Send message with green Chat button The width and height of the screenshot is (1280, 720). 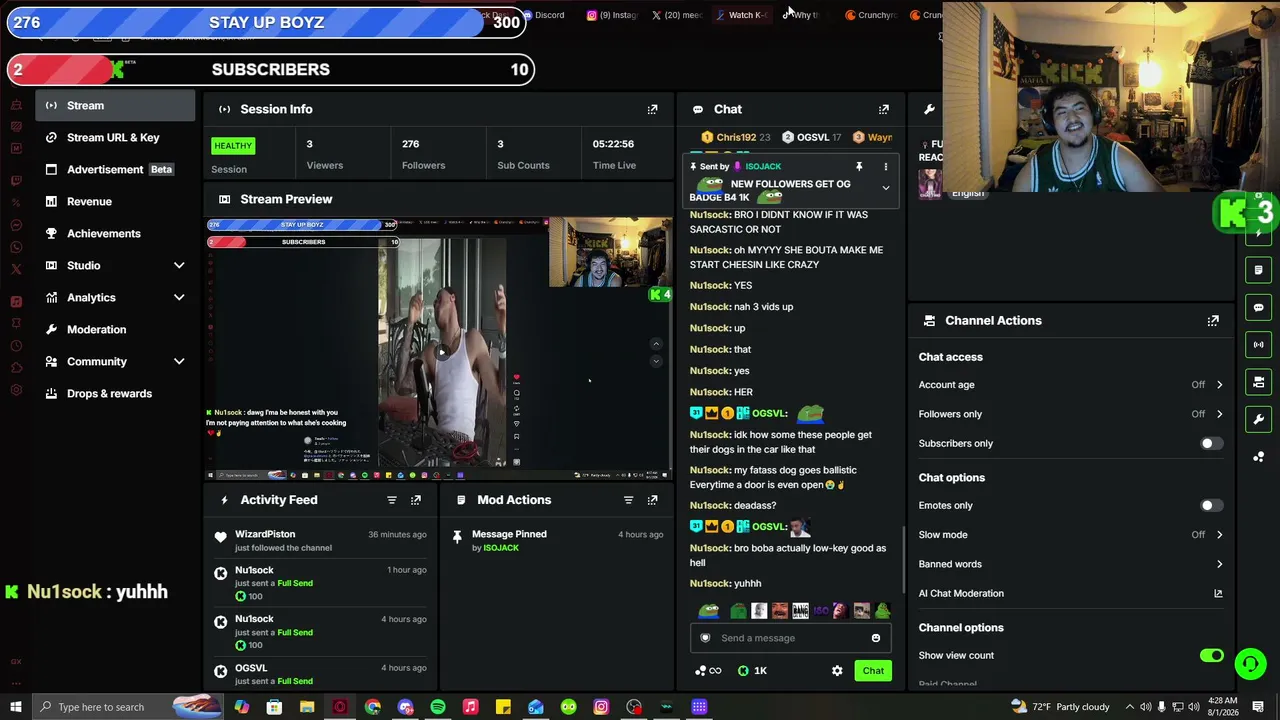(873, 671)
